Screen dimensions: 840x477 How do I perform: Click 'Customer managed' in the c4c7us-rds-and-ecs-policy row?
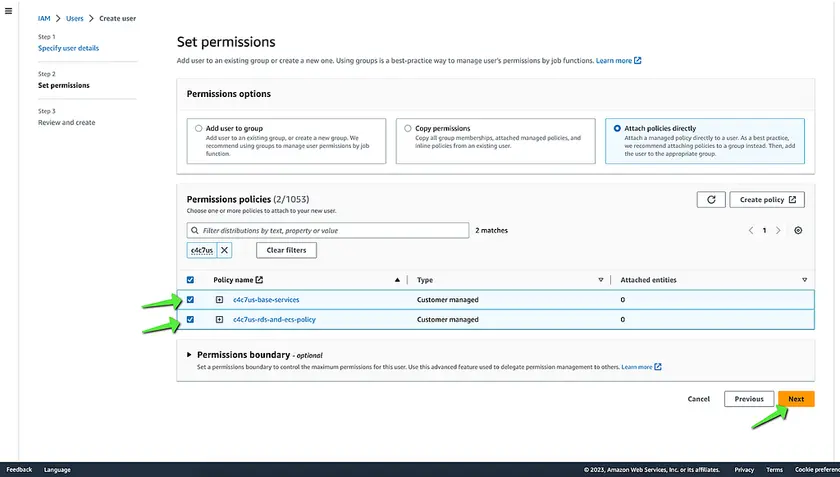pyautogui.click(x=447, y=319)
